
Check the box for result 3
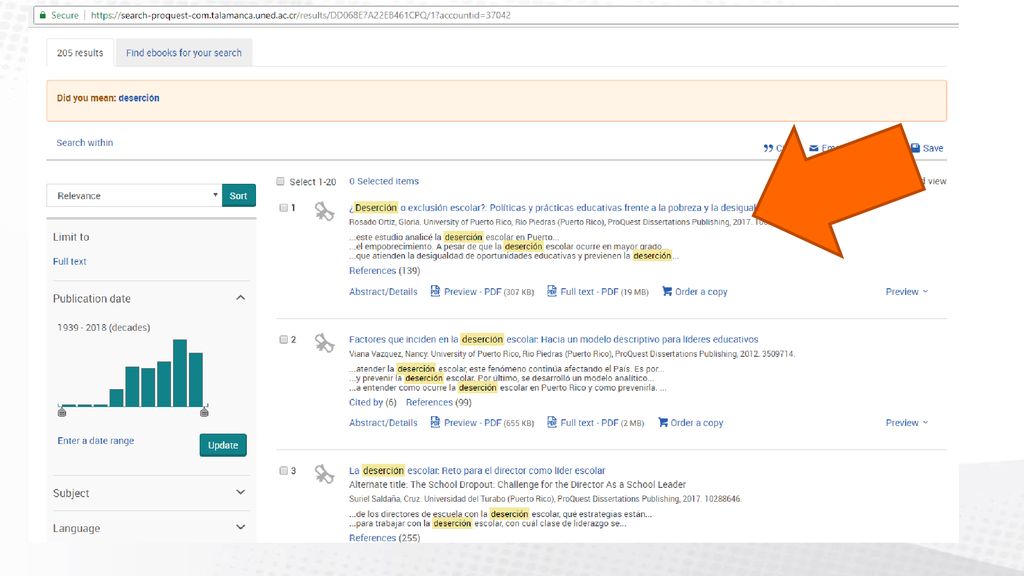point(283,470)
